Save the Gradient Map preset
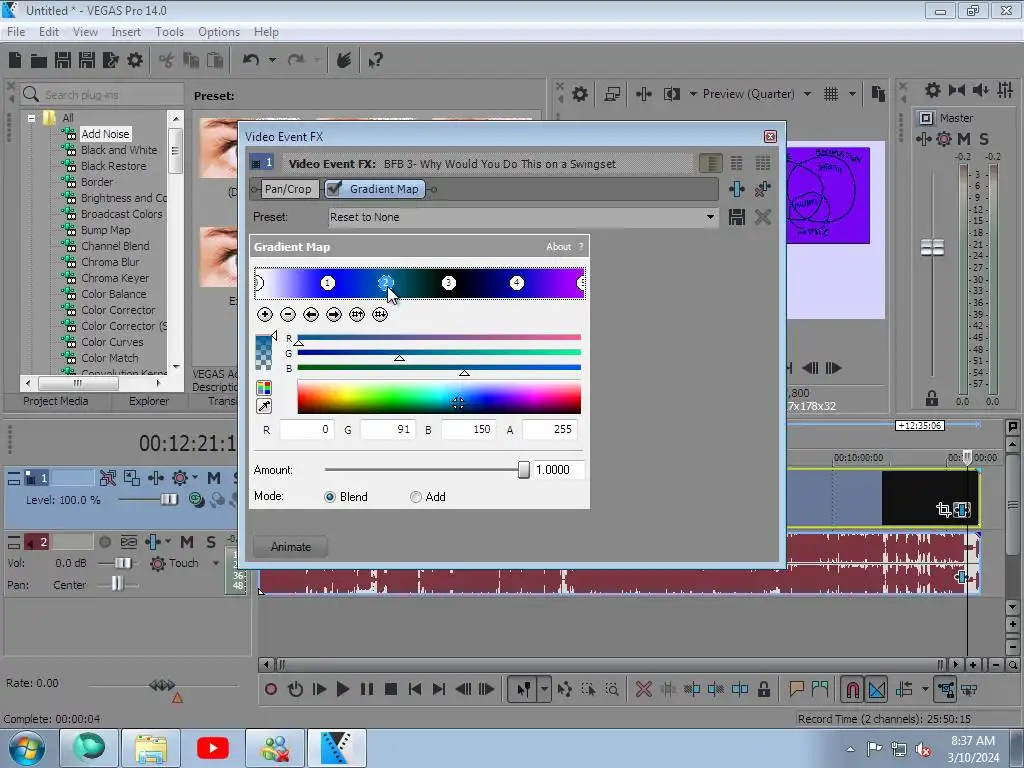Image resolution: width=1024 pixels, height=768 pixels. click(737, 217)
